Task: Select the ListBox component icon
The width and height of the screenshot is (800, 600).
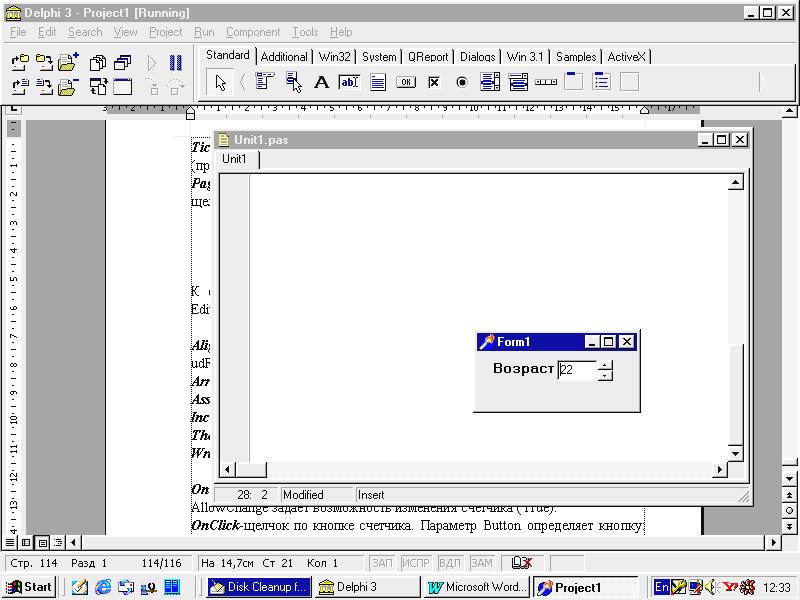Action: [490, 82]
